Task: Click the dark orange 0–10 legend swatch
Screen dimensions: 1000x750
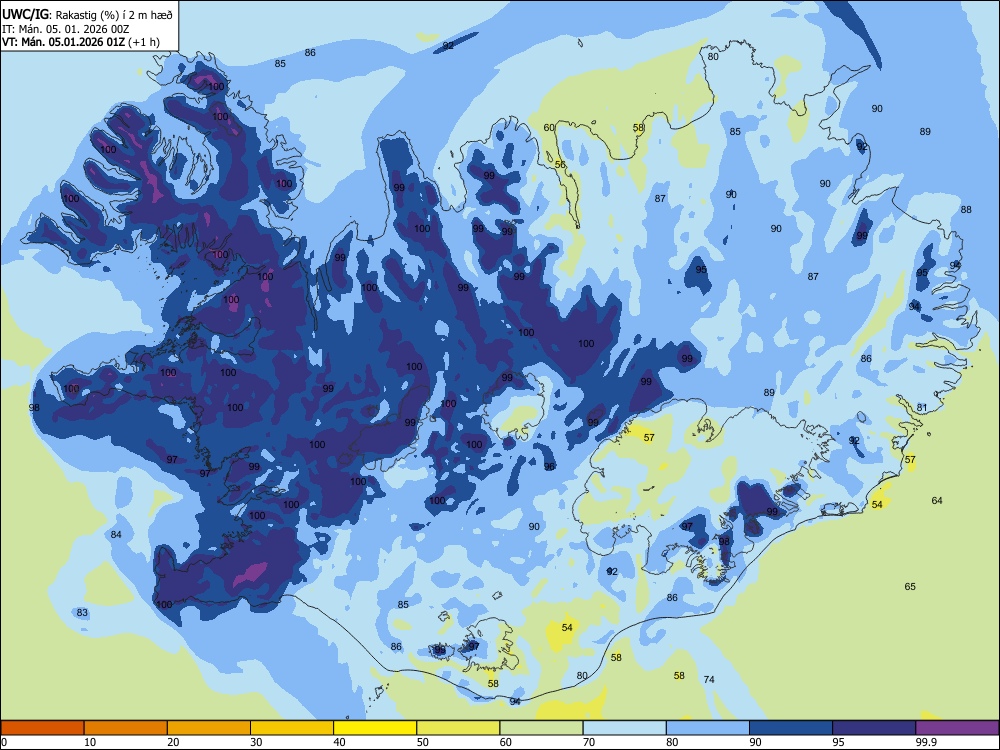Action: (x=42, y=728)
